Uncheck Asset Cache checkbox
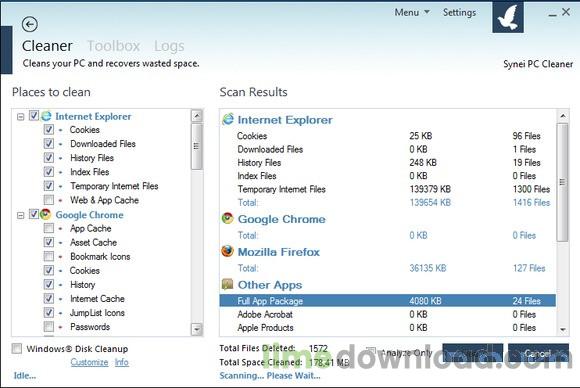Image resolution: width=580 pixels, height=388 pixels. point(49,242)
